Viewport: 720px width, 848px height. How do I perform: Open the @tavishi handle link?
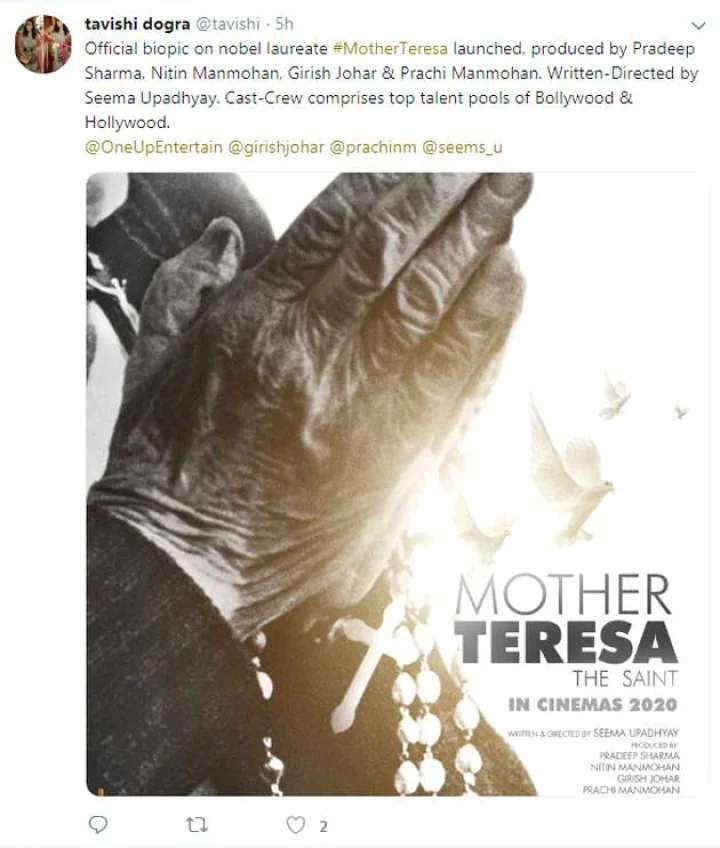click(x=228, y=24)
